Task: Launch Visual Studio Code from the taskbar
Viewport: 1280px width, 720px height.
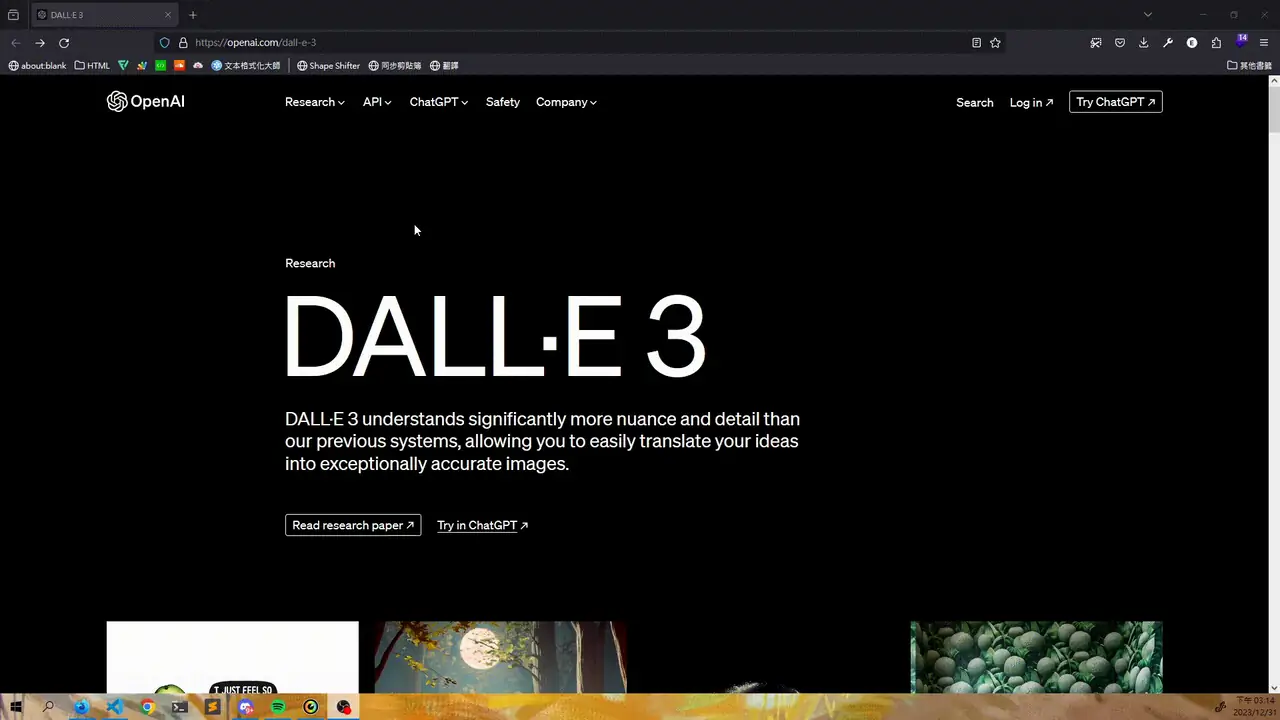Action: click(114, 707)
